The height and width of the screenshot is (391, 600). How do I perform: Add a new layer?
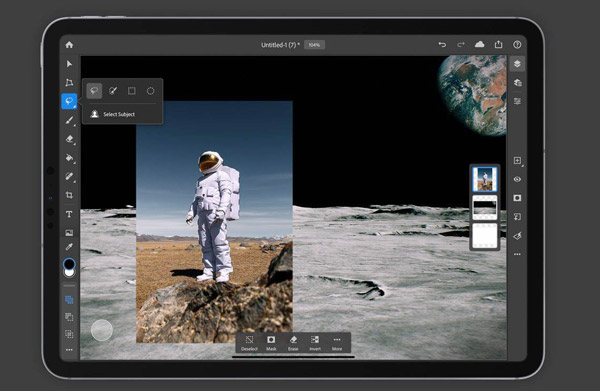point(517,160)
